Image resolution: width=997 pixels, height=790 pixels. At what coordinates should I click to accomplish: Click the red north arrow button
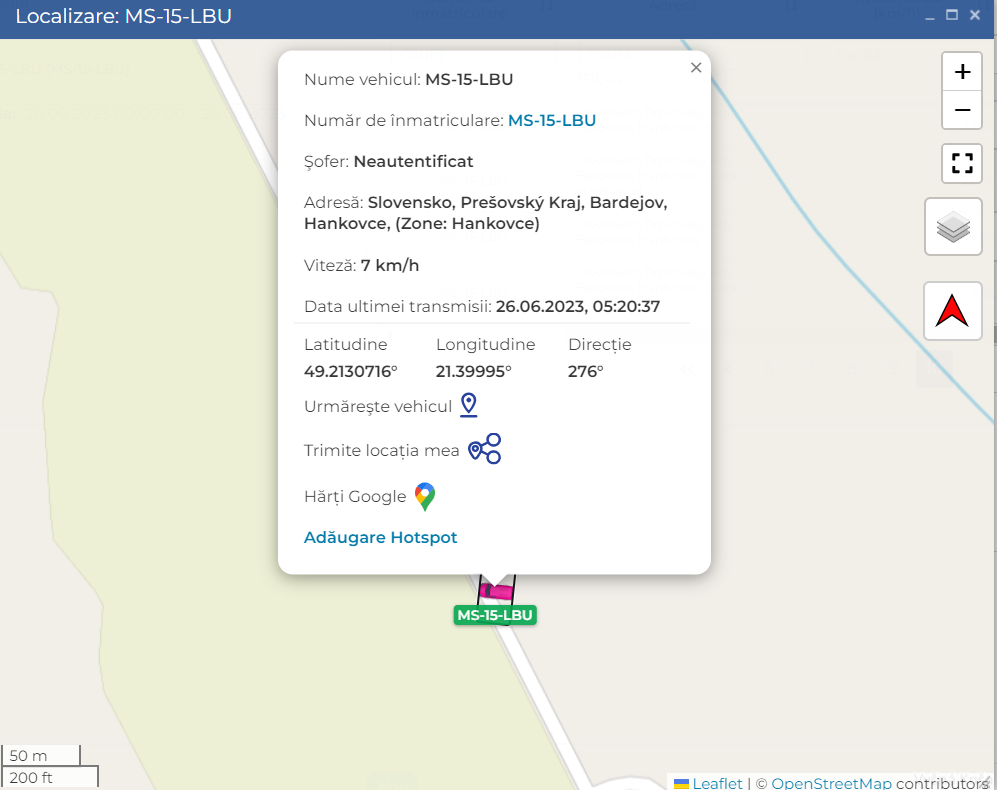(x=953, y=311)
